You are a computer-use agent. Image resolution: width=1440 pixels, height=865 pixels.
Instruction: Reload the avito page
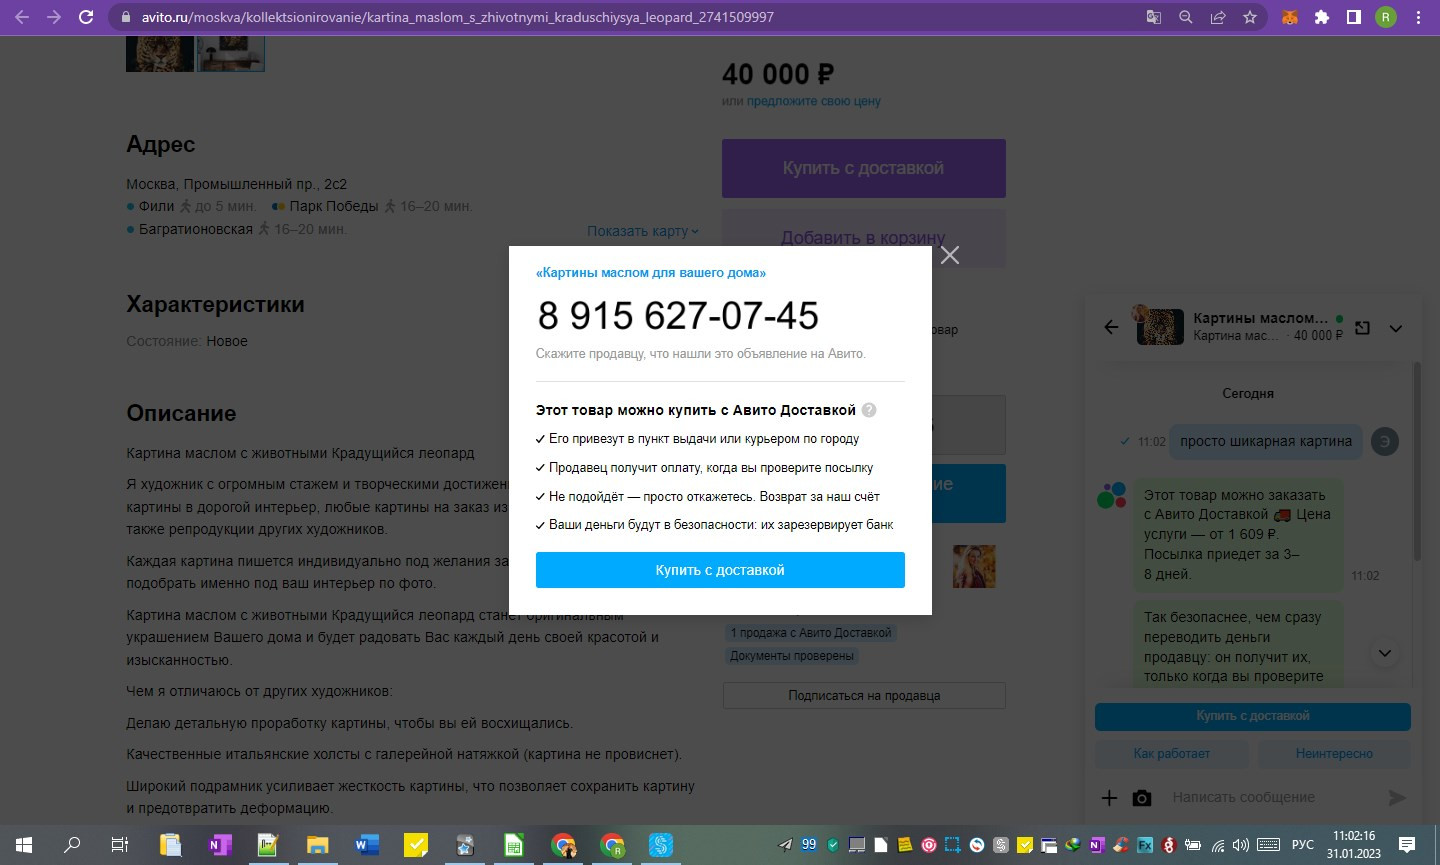86,17
